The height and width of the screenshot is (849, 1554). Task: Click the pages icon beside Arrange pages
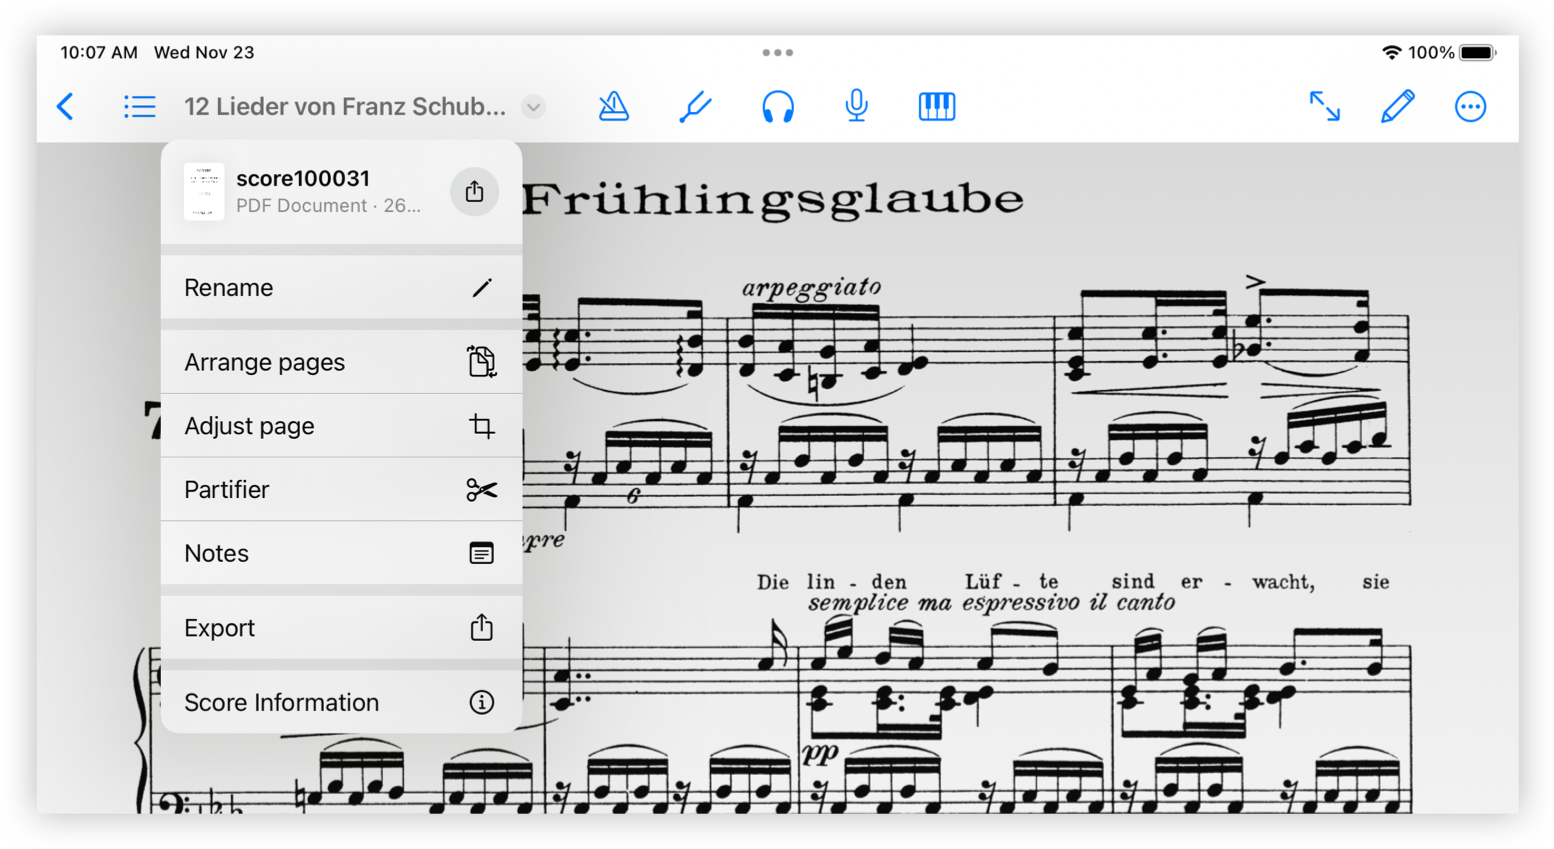pos(481,361)
